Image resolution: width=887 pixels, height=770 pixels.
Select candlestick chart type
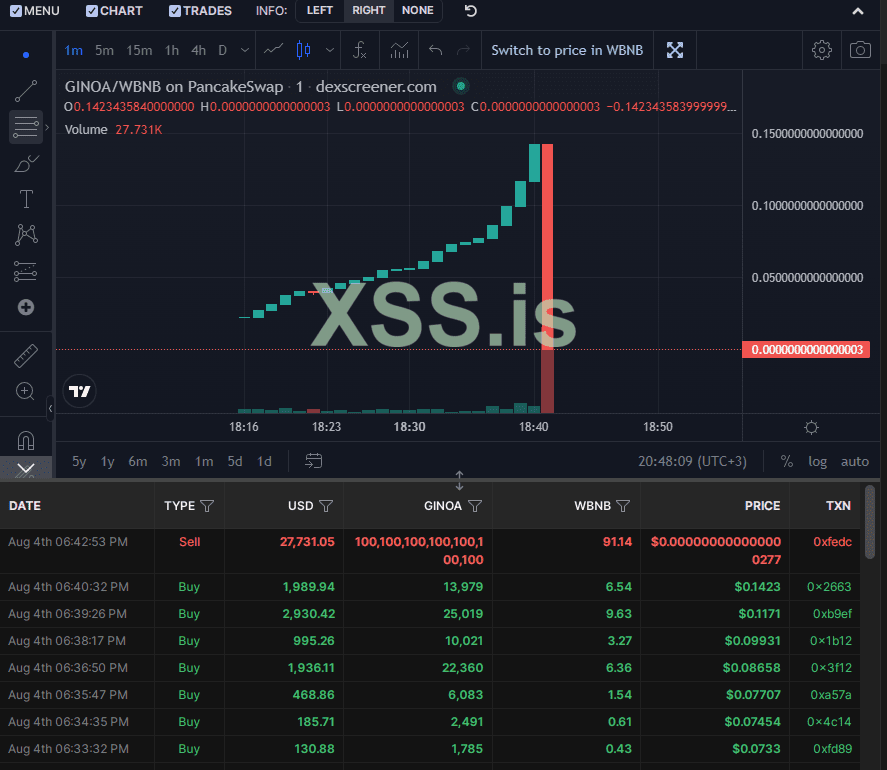(x=304, y=50)
